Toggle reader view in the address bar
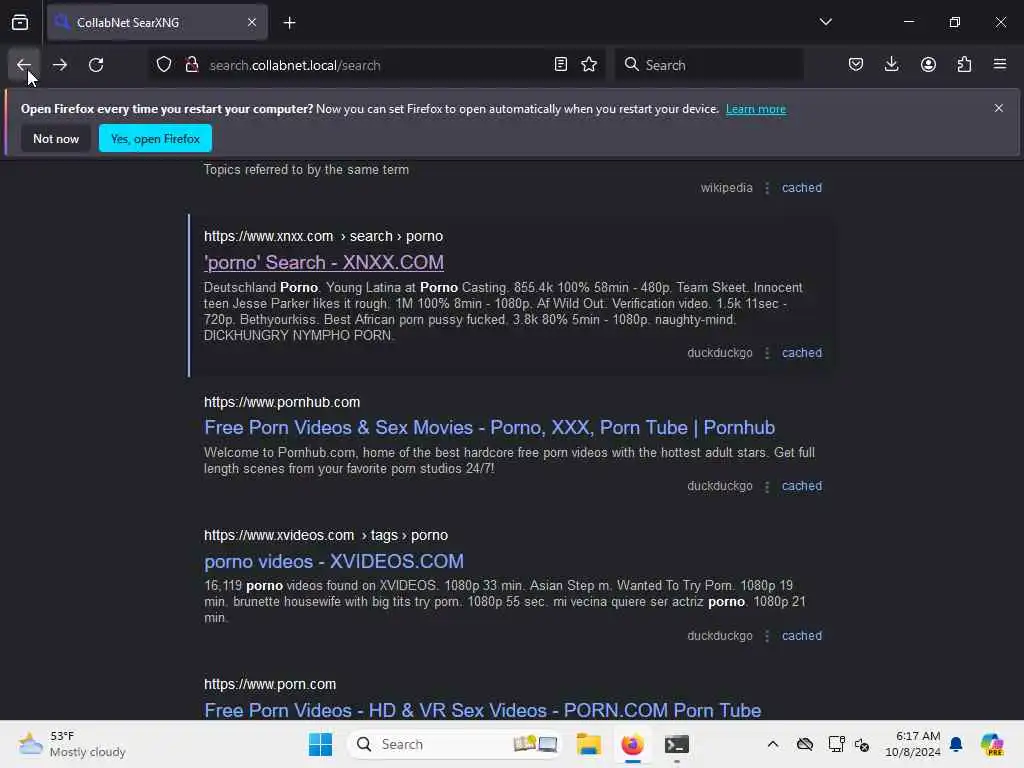This screenshot has height=768, width=1024. 560,65
